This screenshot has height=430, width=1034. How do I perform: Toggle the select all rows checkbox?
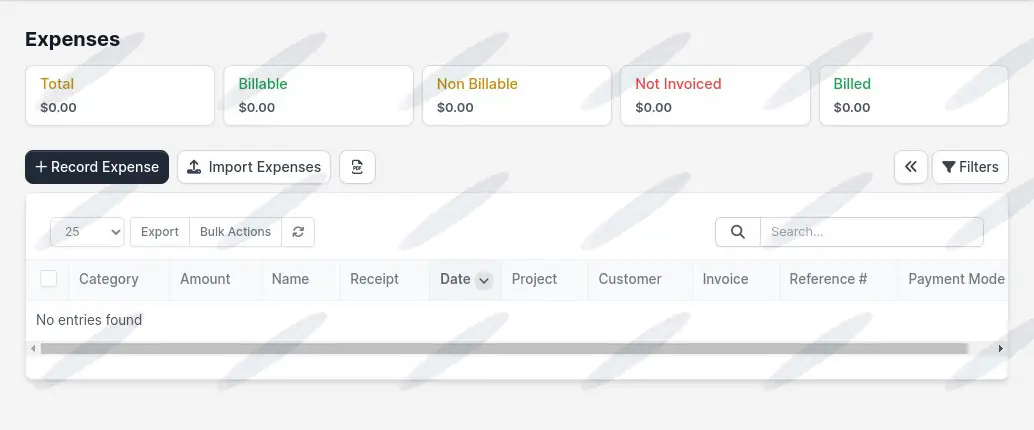coord(49,279)
